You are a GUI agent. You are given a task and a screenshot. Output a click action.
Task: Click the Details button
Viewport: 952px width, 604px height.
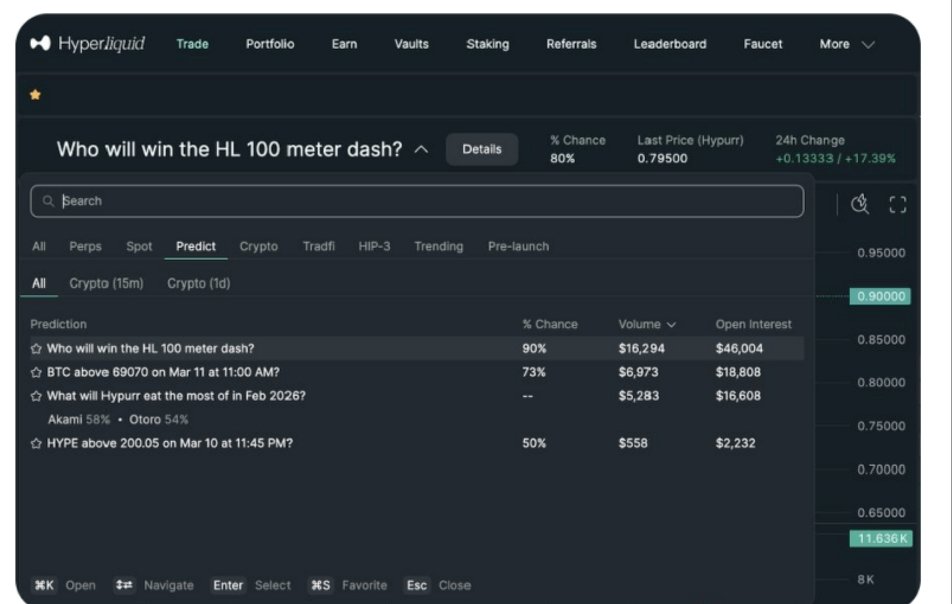(482, 149)
